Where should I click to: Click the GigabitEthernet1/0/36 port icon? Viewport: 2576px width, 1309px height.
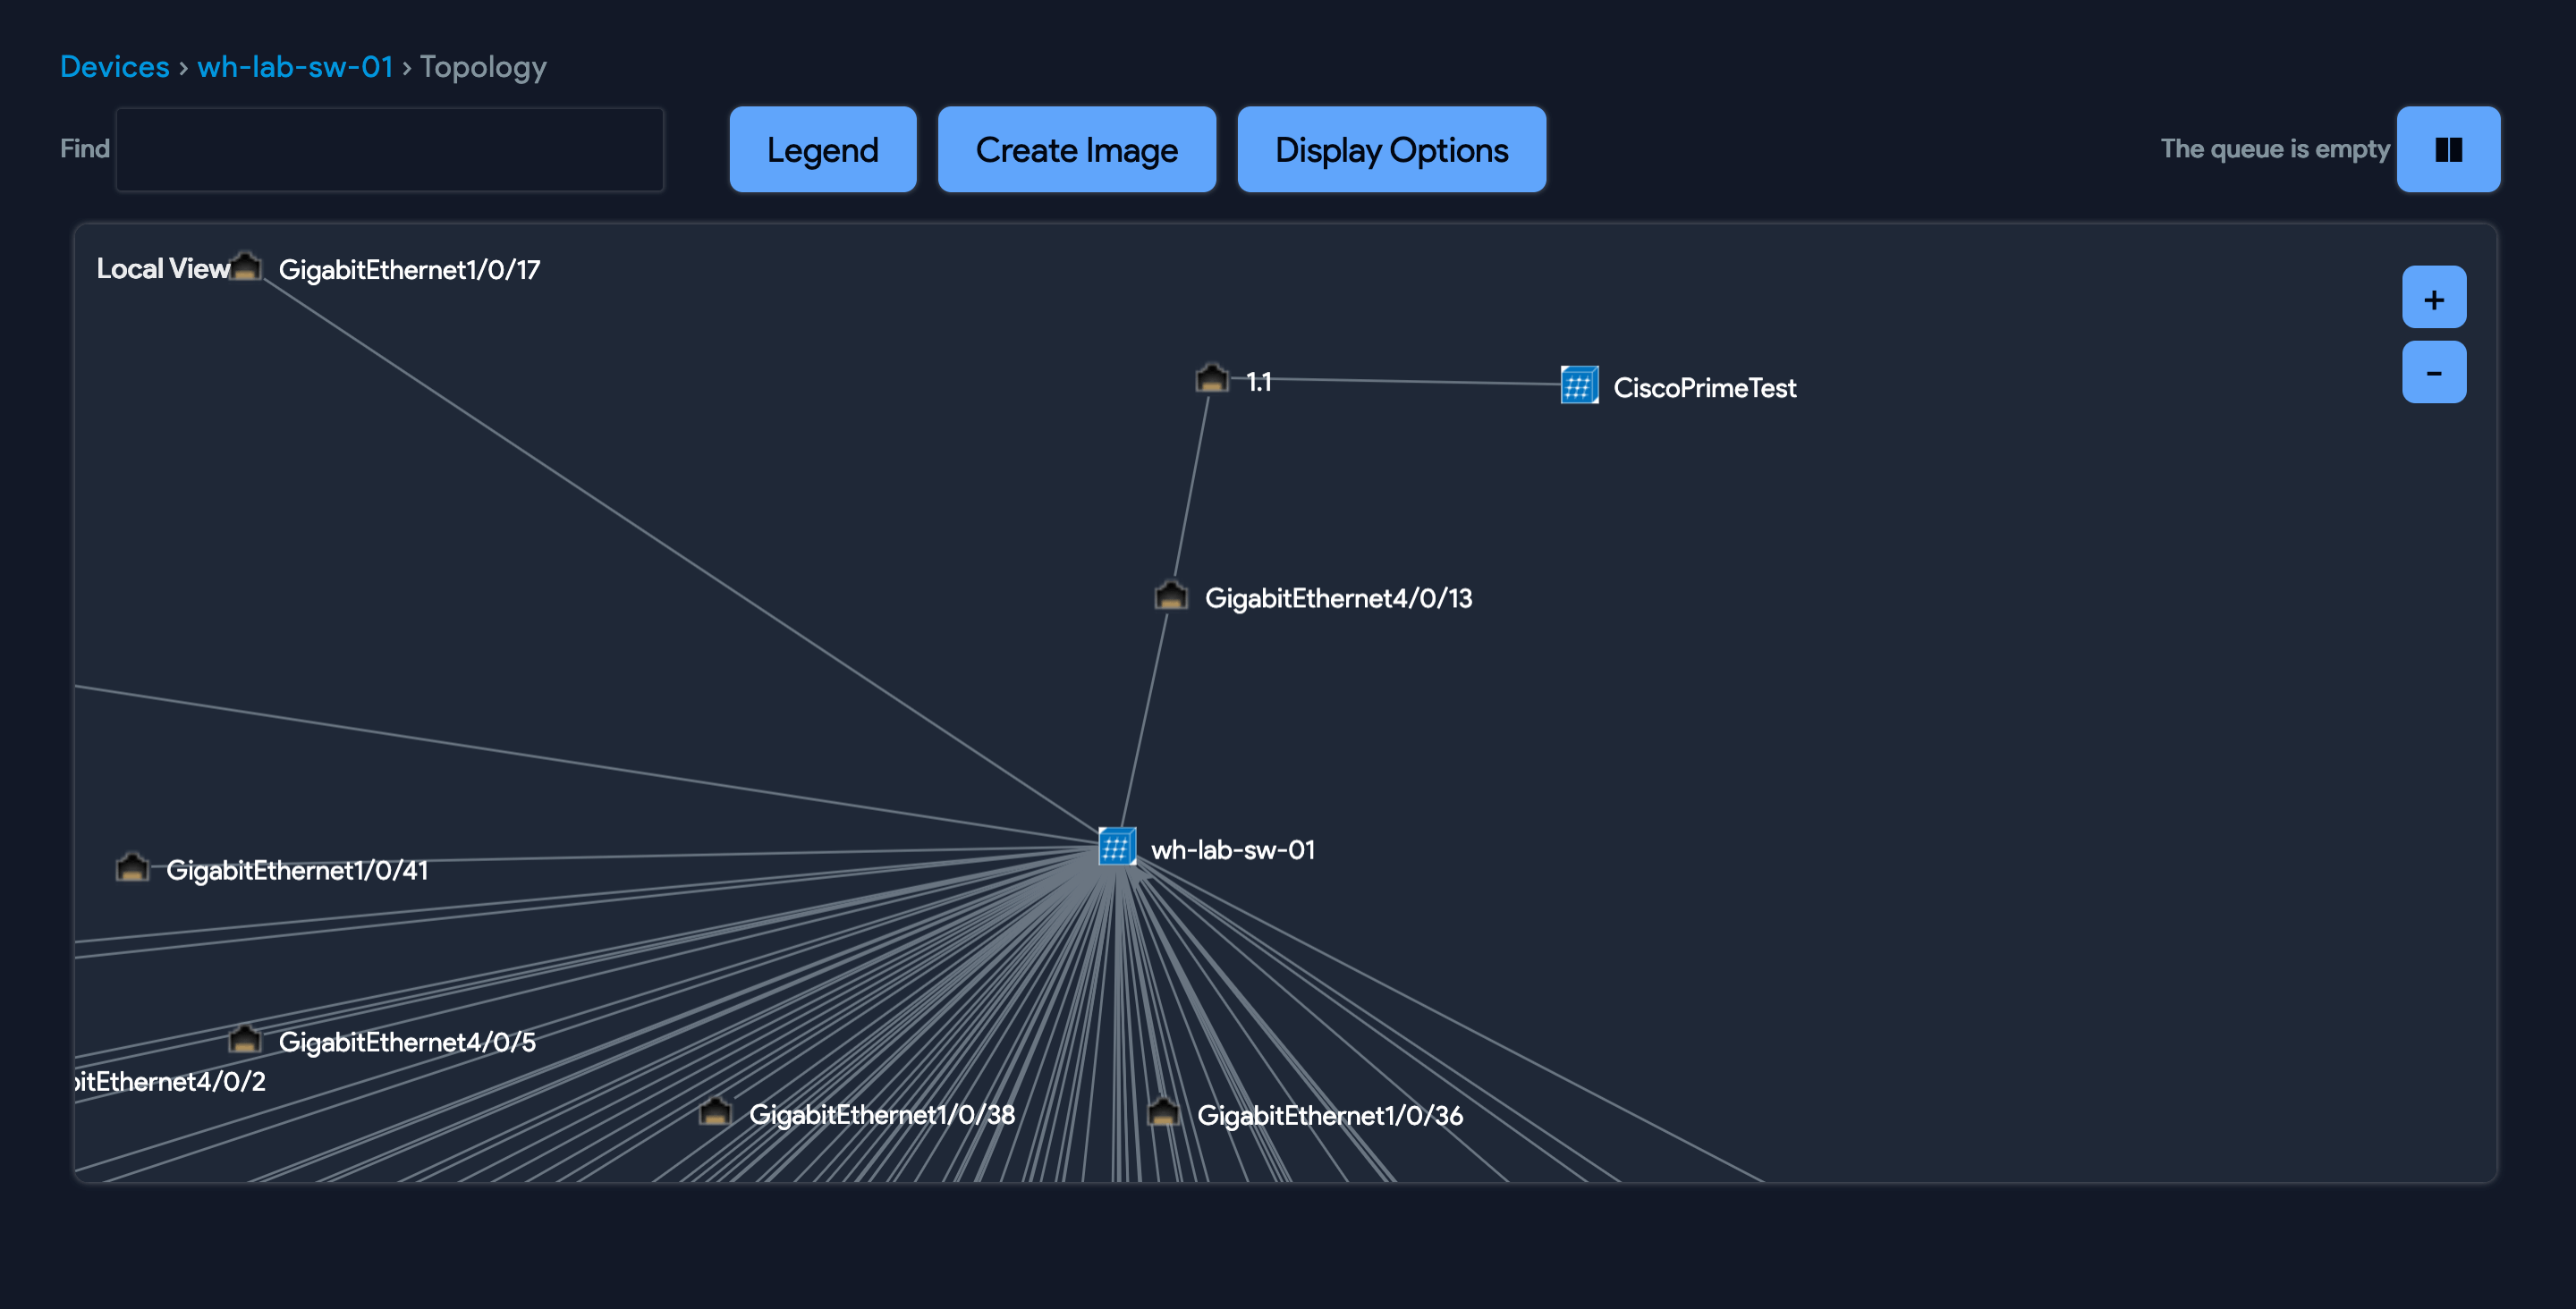click(1163, 1112)
